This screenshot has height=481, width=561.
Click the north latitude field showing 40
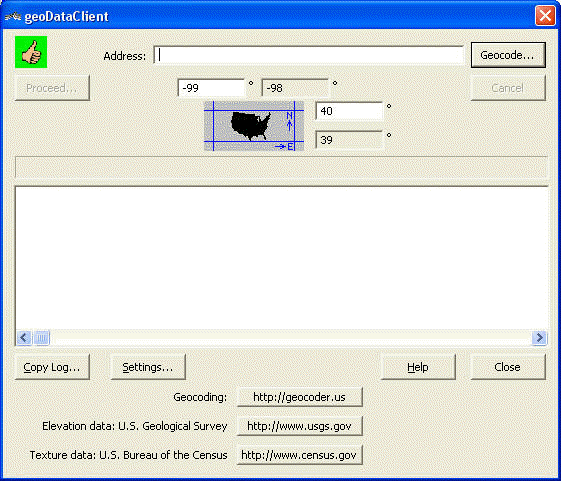tap(349, 111)
